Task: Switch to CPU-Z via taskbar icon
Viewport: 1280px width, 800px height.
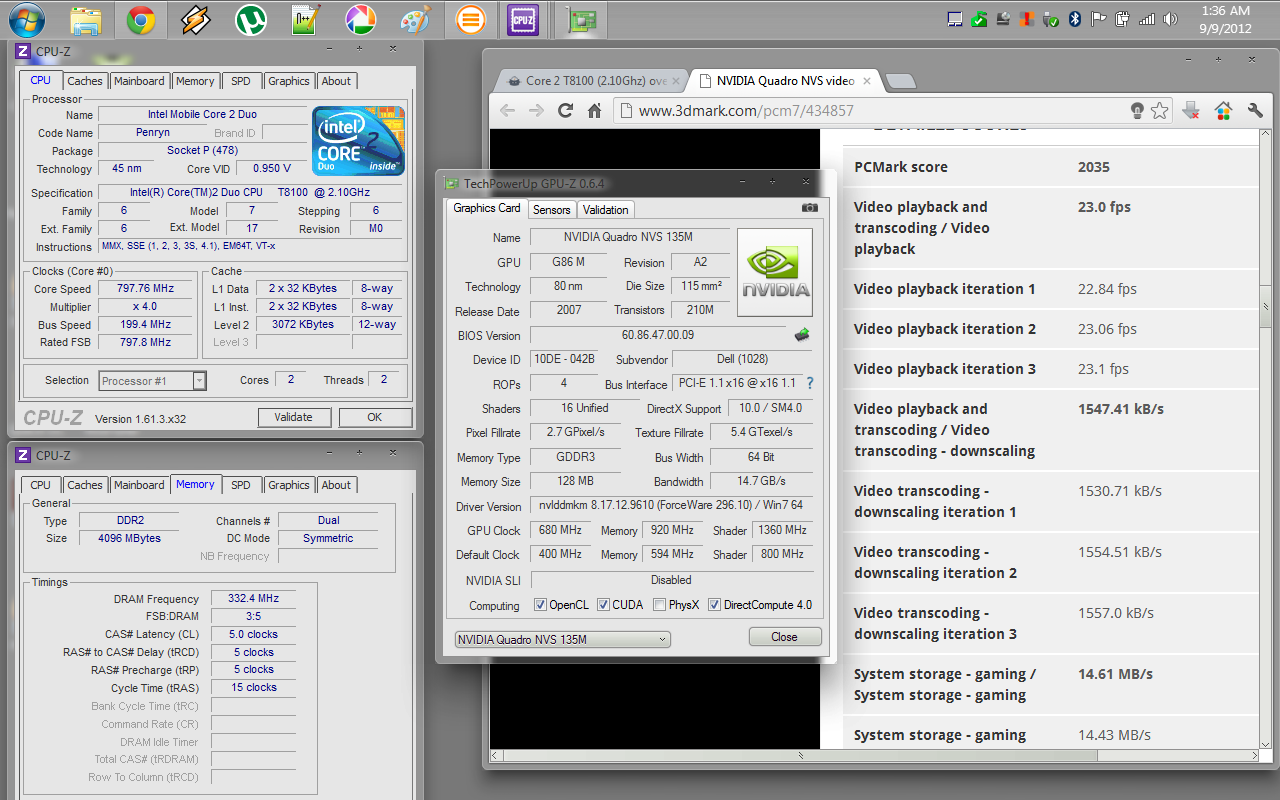Action: pos(521,19)
